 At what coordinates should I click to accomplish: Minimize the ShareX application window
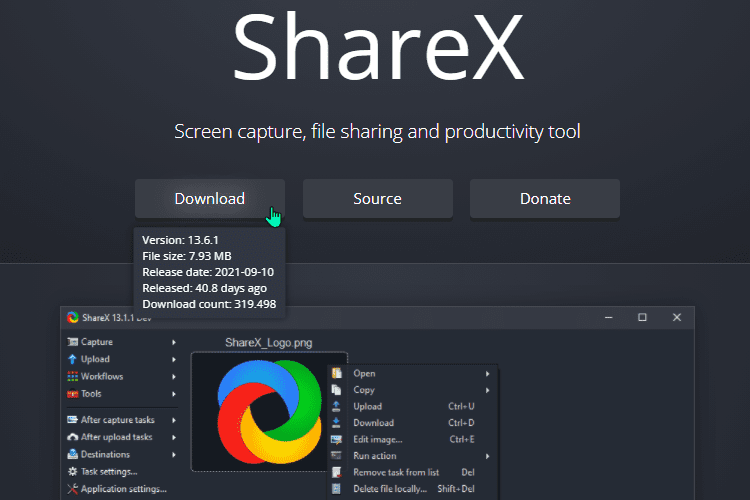608,317
